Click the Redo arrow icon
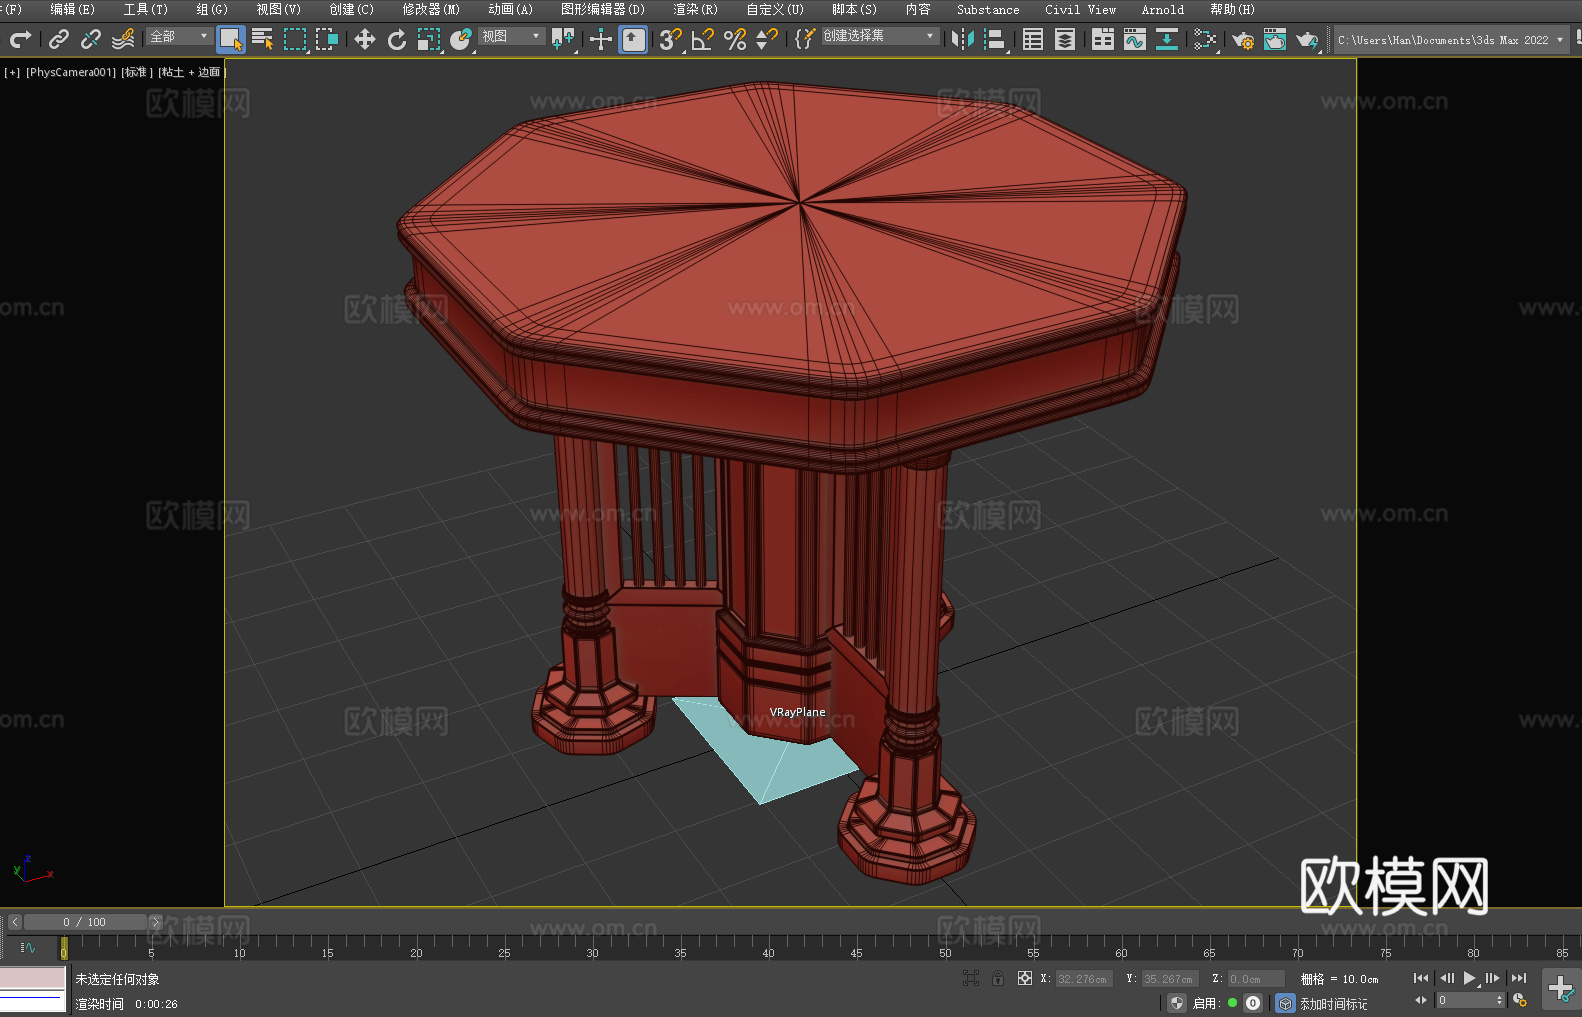The width and height of the screenshot is (1582, 1017). 20,40
